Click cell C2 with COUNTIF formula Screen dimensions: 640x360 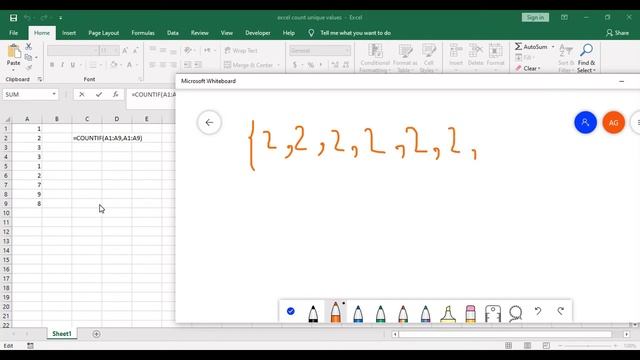87,138
